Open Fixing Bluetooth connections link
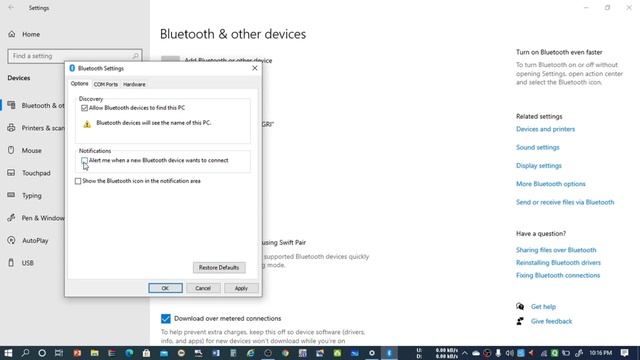Image resolution: width=640 pixels, height=360 pixels. 558,275
